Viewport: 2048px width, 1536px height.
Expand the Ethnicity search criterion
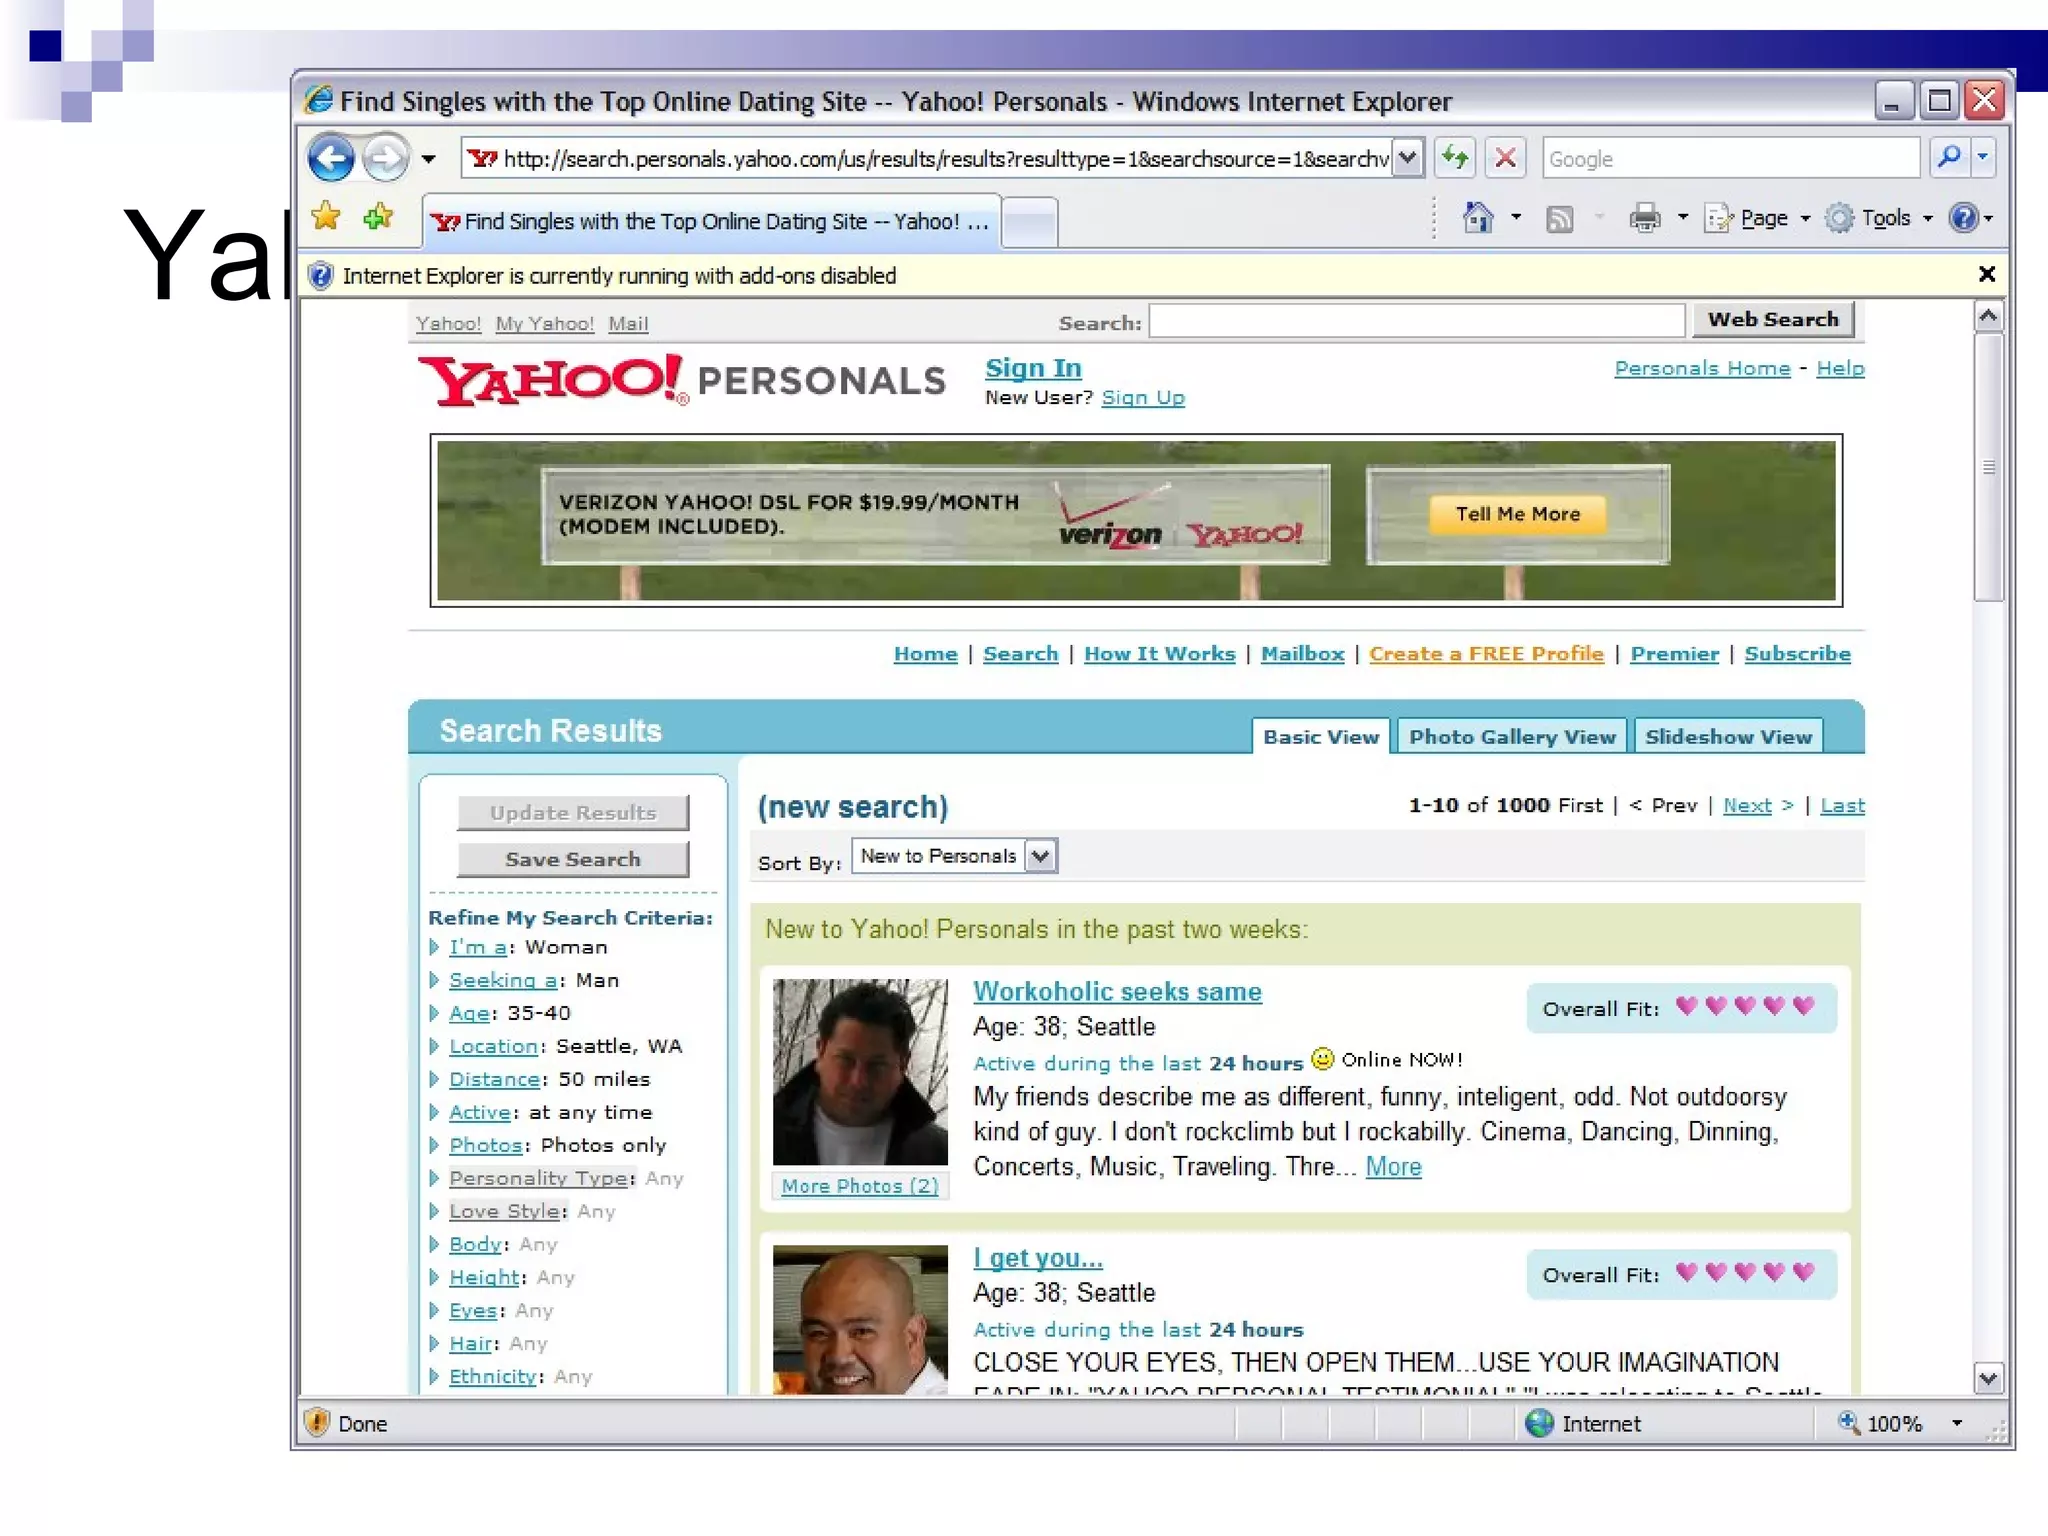492,1376
